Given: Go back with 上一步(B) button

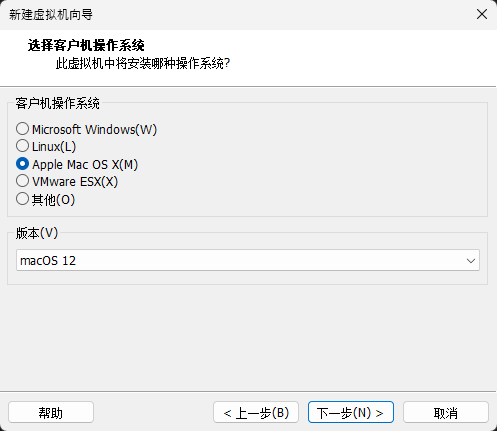Looking at the screenshot, I should click(x=256, y=413).
